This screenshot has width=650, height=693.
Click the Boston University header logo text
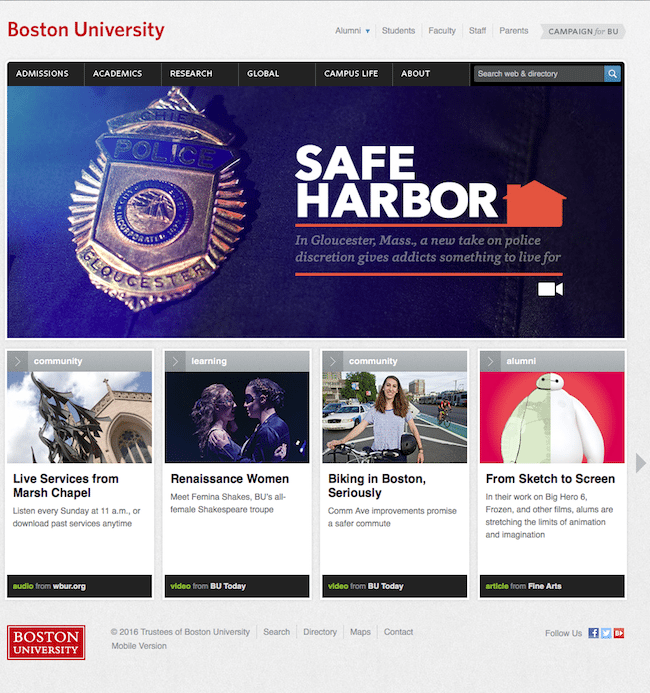click(86, 30)
